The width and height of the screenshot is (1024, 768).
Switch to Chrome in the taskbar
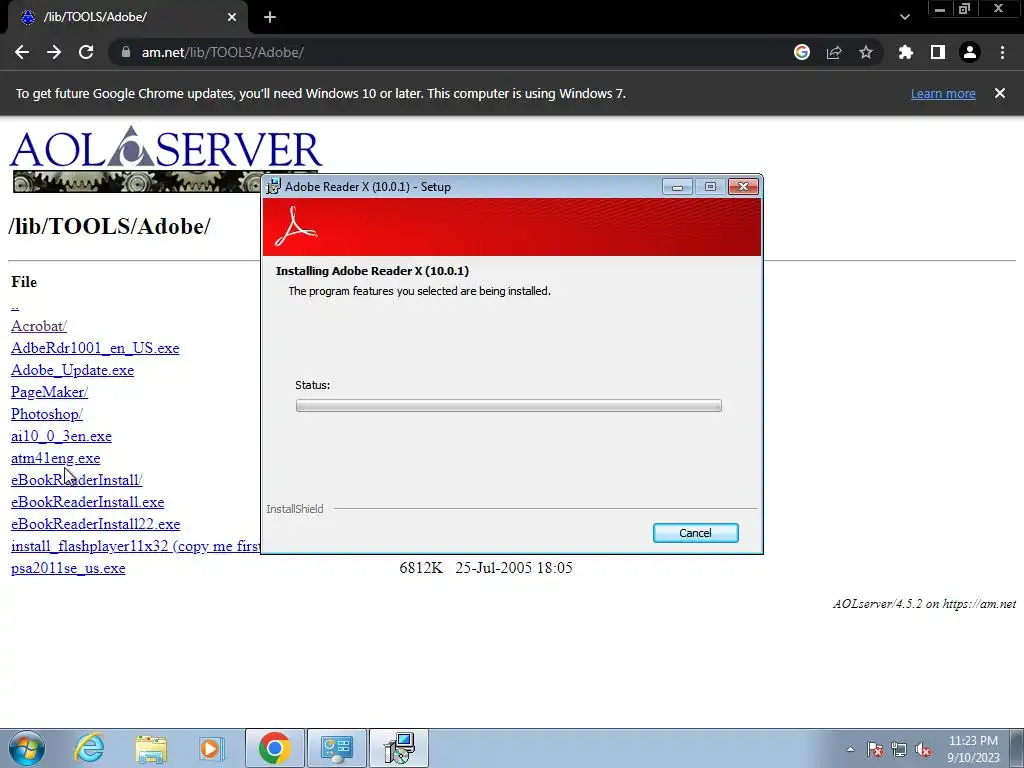(274, 748)
